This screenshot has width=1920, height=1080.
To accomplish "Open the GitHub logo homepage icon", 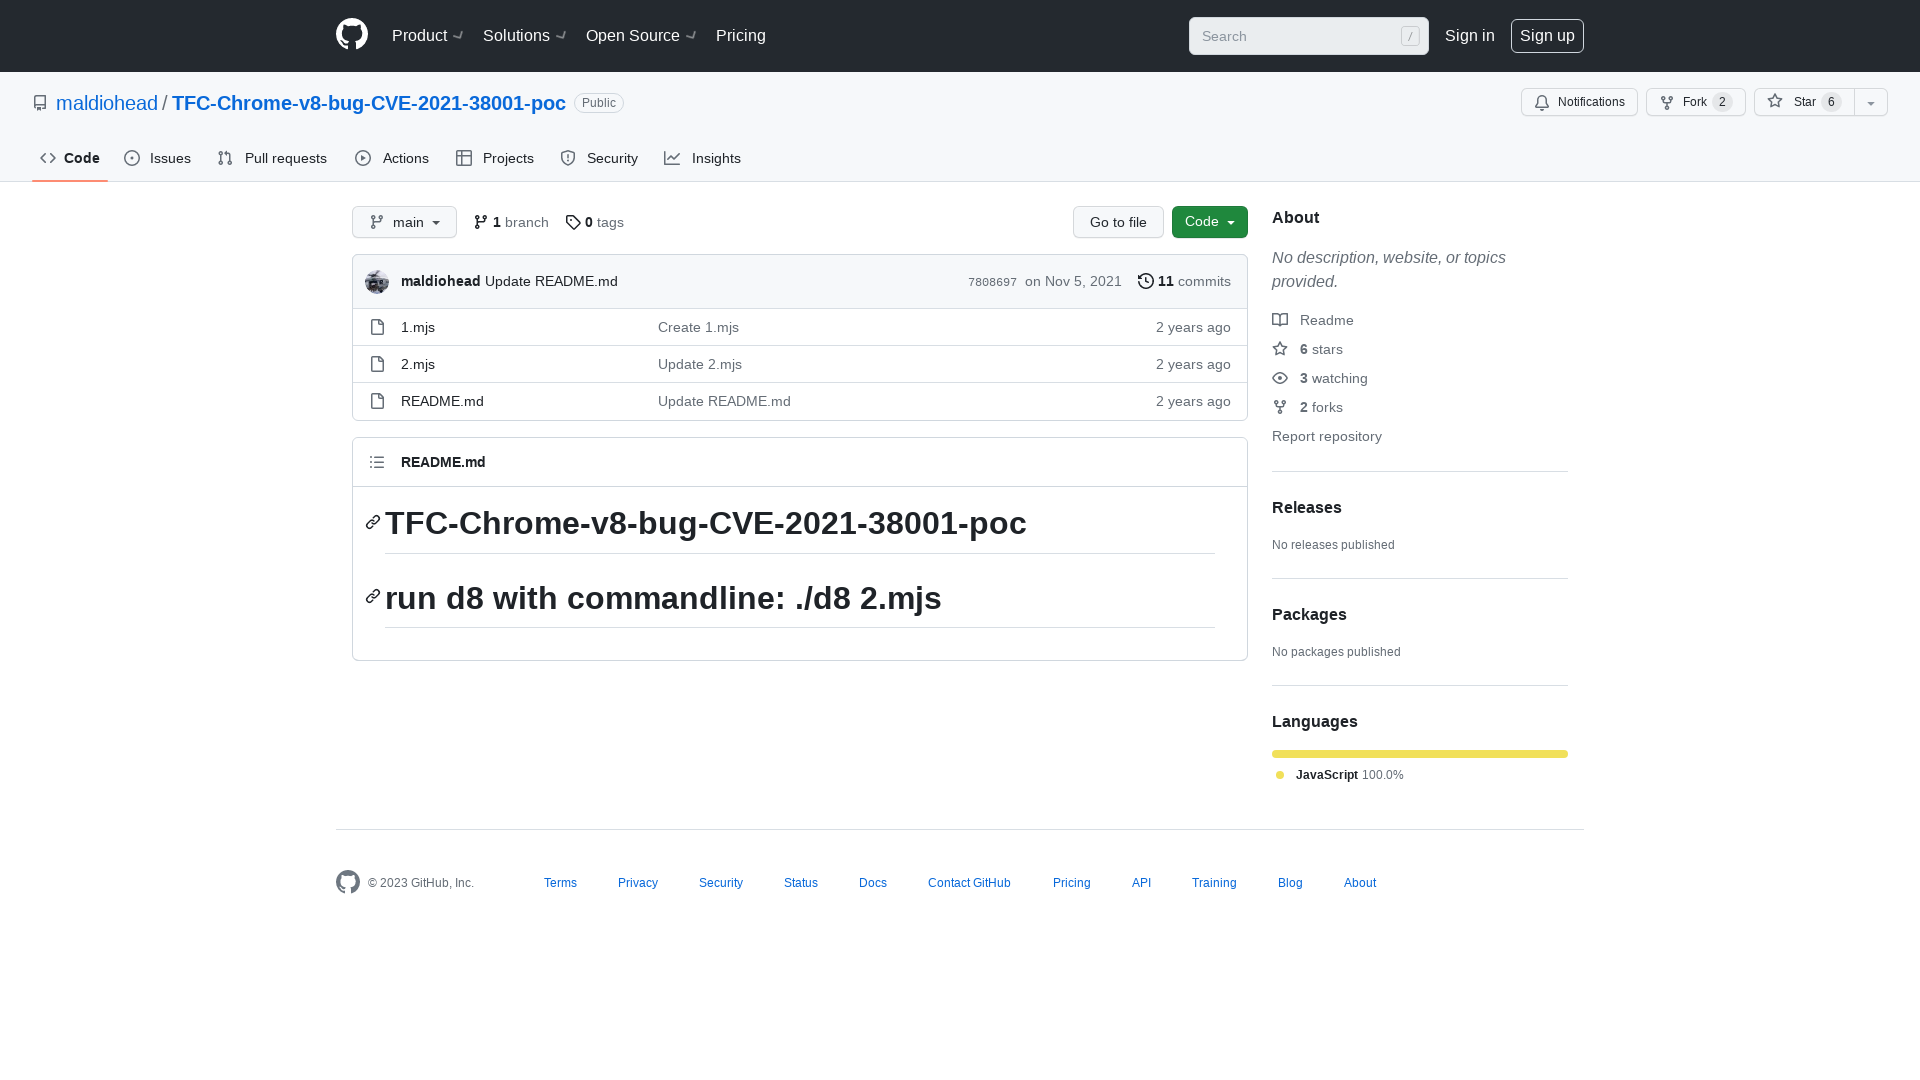I will (352, 35).
